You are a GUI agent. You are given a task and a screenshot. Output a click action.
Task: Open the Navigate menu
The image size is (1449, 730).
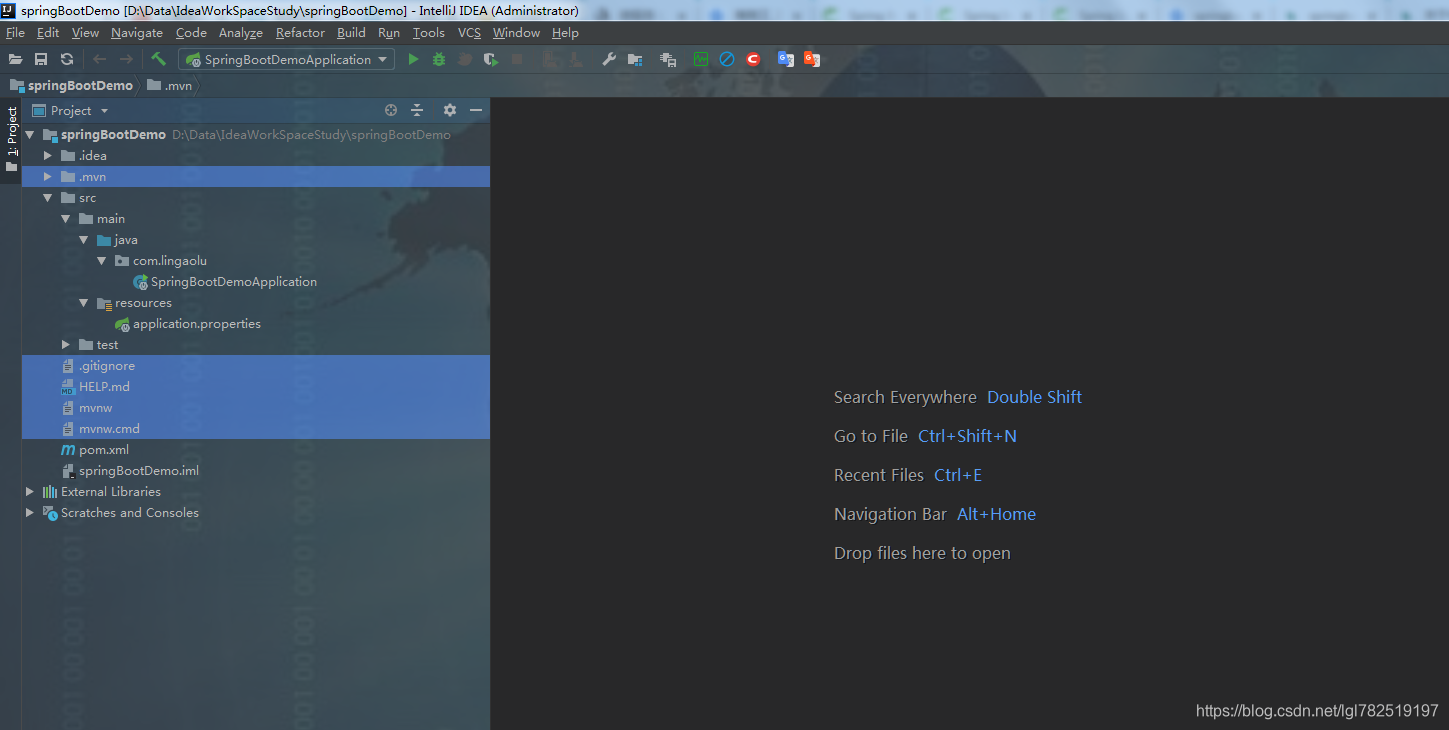pyautogui.click(x=137, y=33)
